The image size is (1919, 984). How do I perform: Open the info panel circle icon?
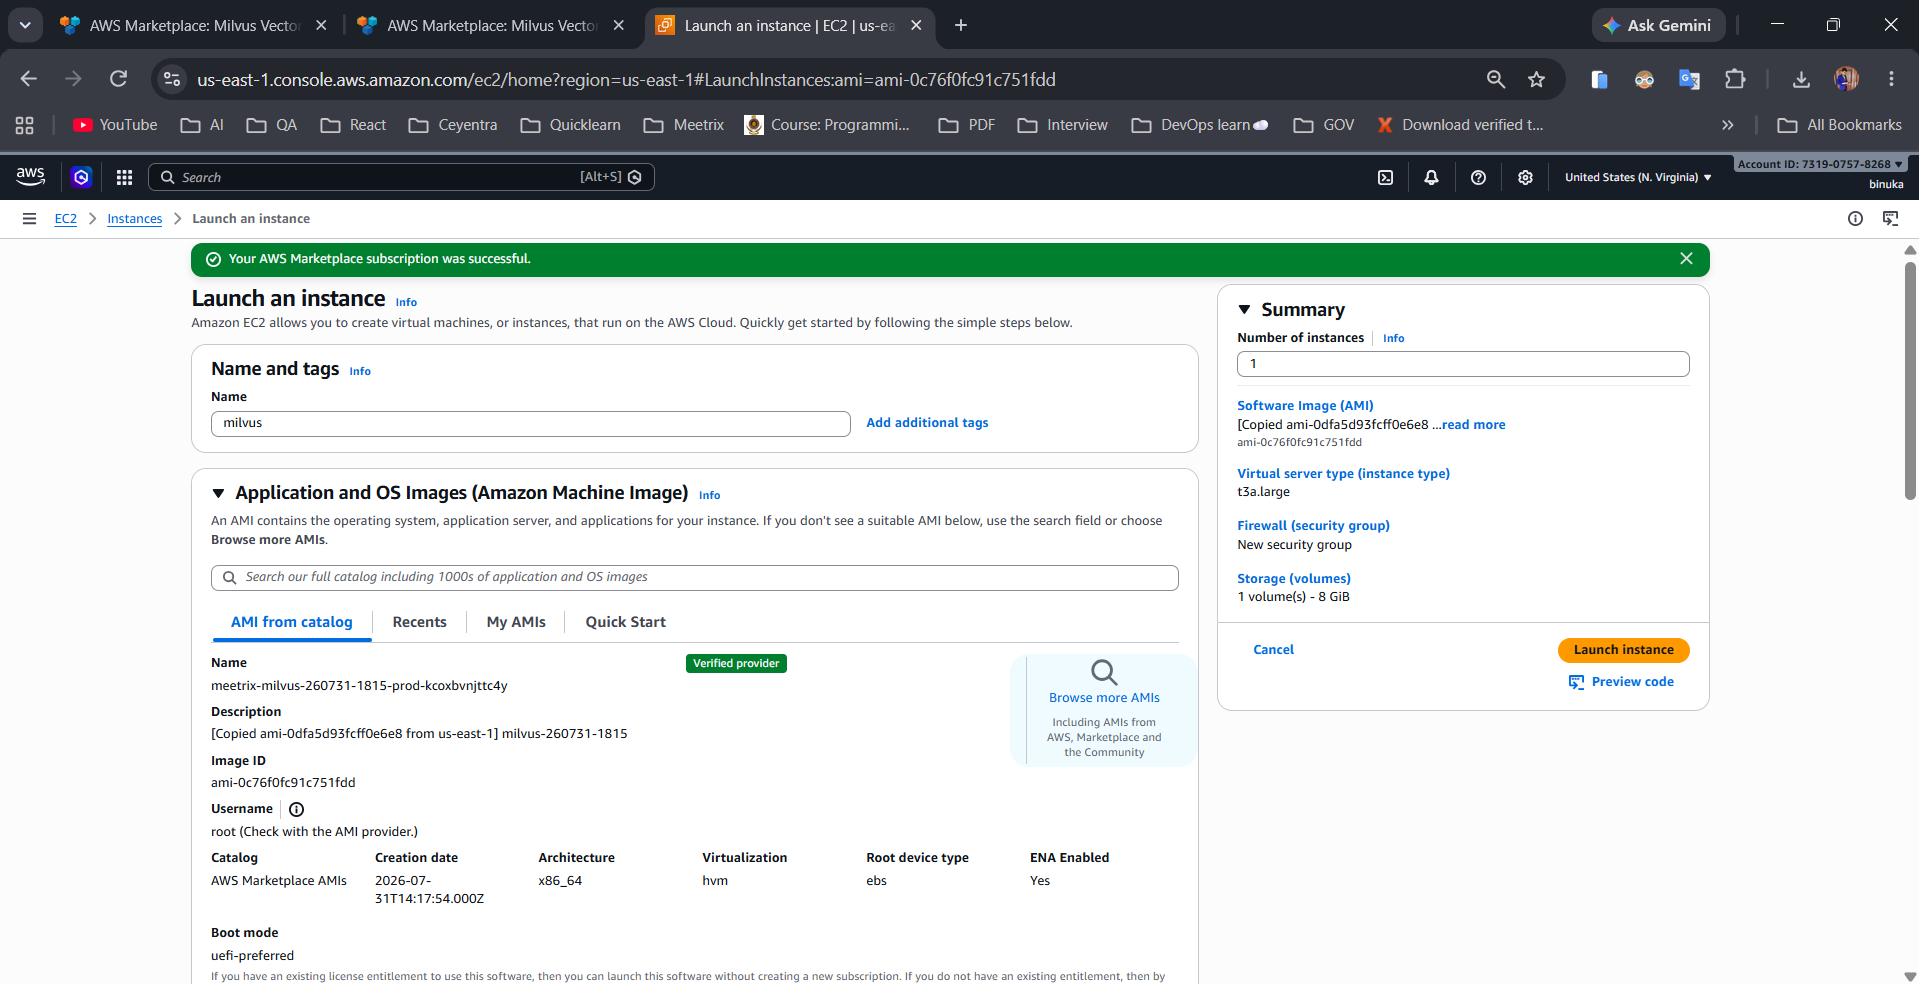[1855, 218]
